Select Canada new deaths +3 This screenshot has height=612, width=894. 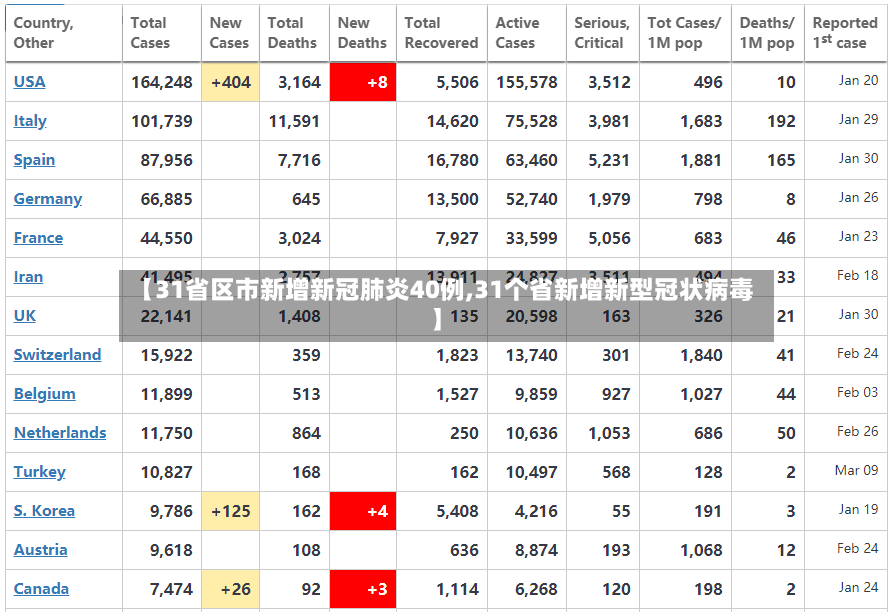click(363, 589)
